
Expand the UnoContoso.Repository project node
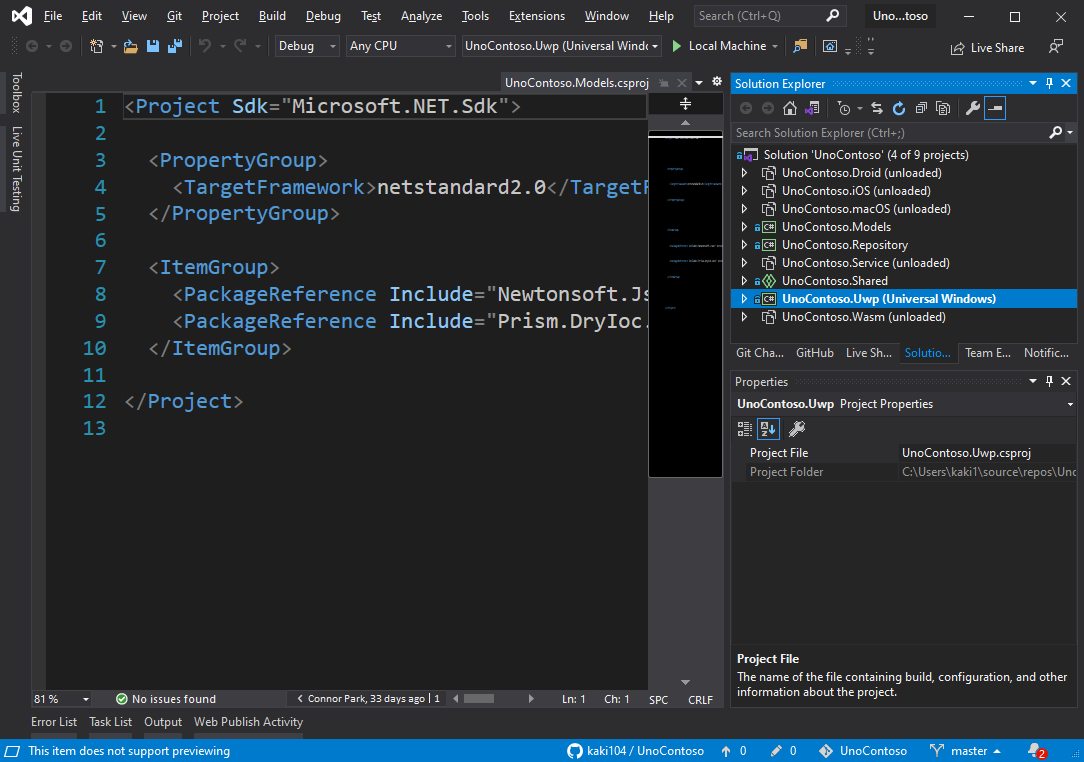coord(745,245)
